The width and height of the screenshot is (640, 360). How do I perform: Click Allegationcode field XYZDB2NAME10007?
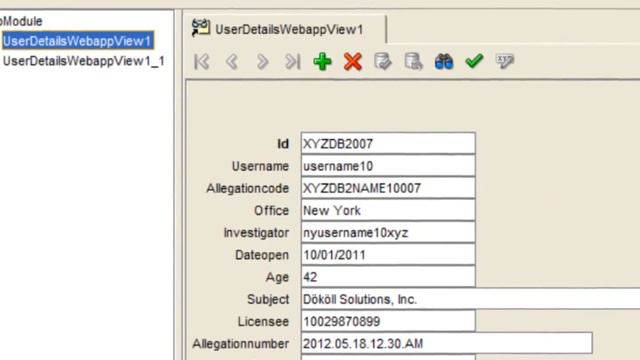tap(388, 188)
